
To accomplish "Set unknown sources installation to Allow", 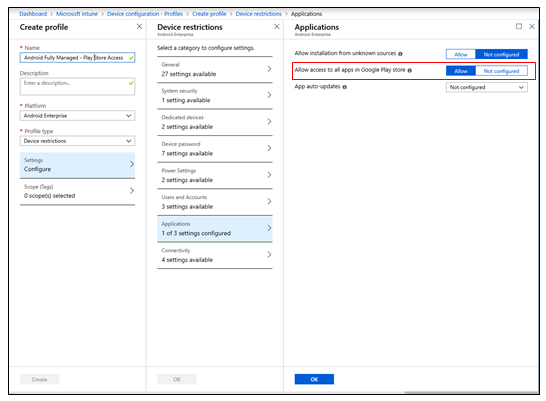I will (x=461, y=54).
